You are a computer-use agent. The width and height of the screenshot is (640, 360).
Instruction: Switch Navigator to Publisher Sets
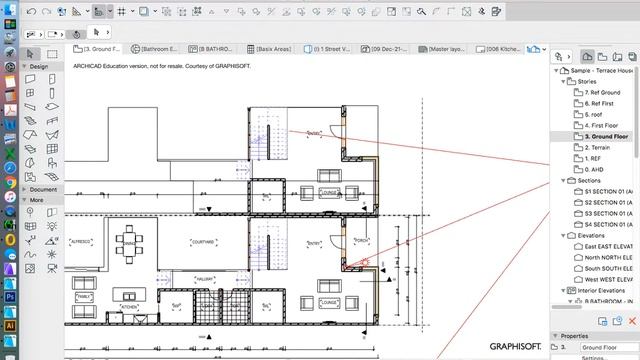[x=632, y=57]
